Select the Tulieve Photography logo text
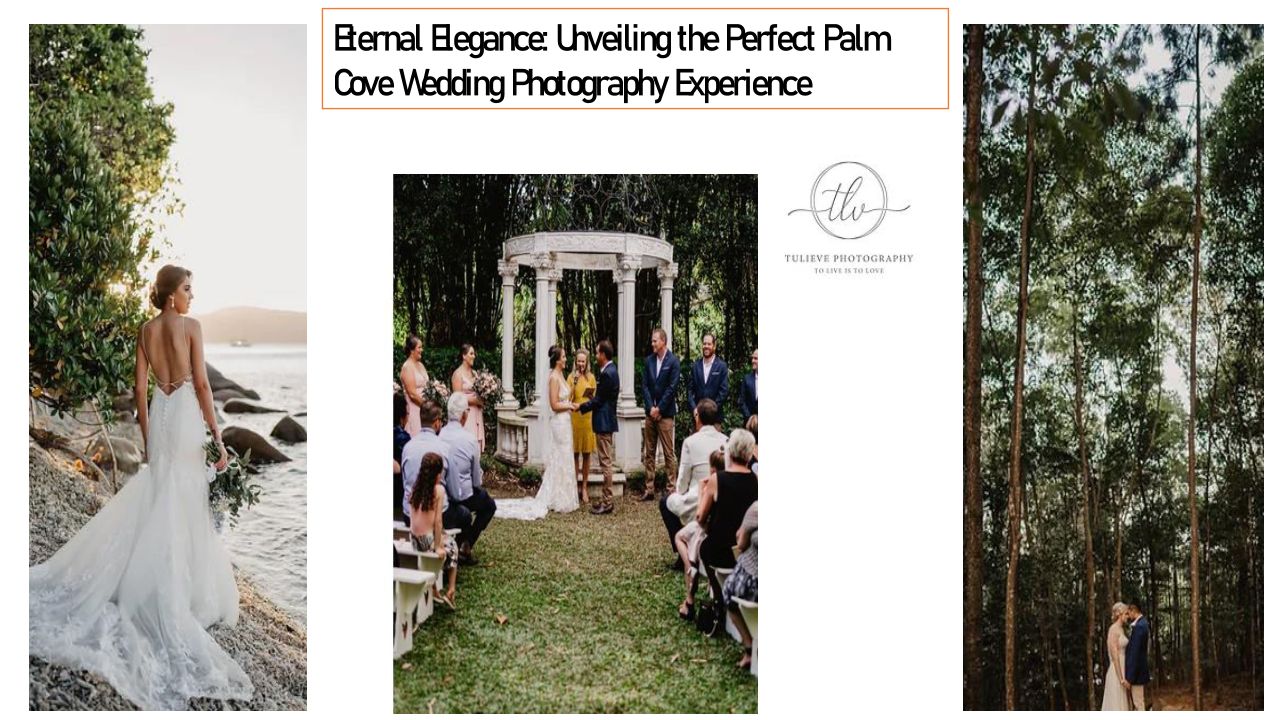Viewport: 1280px width, 720px height. tap(849, 258)
